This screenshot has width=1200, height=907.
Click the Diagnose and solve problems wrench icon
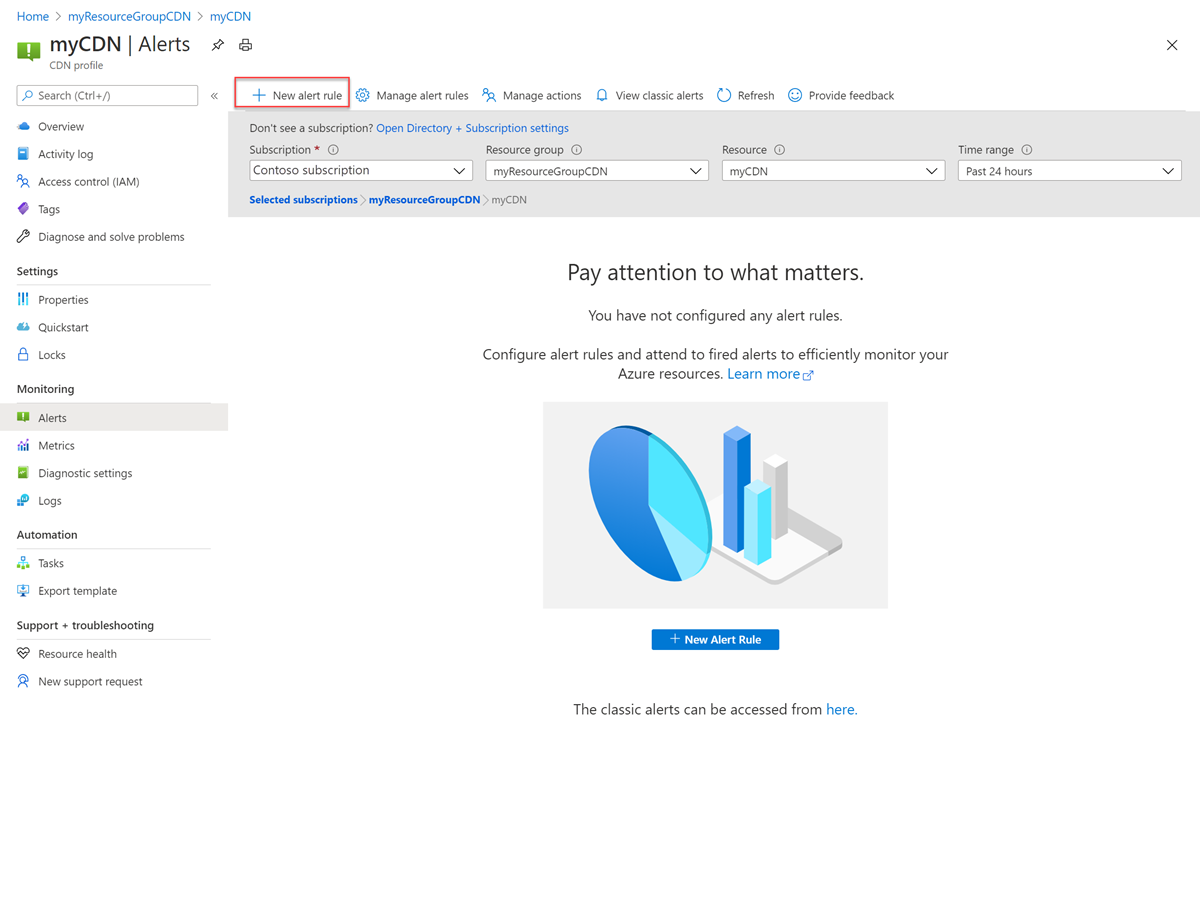[x=24, y=237]
